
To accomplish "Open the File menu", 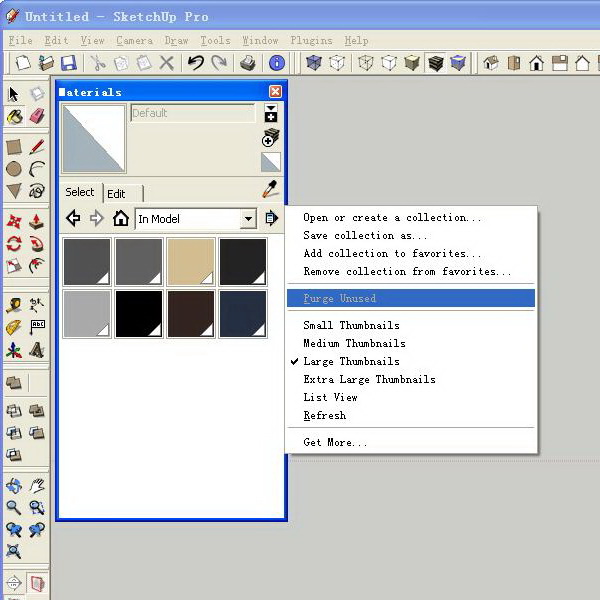I will [x=20, y=40].
